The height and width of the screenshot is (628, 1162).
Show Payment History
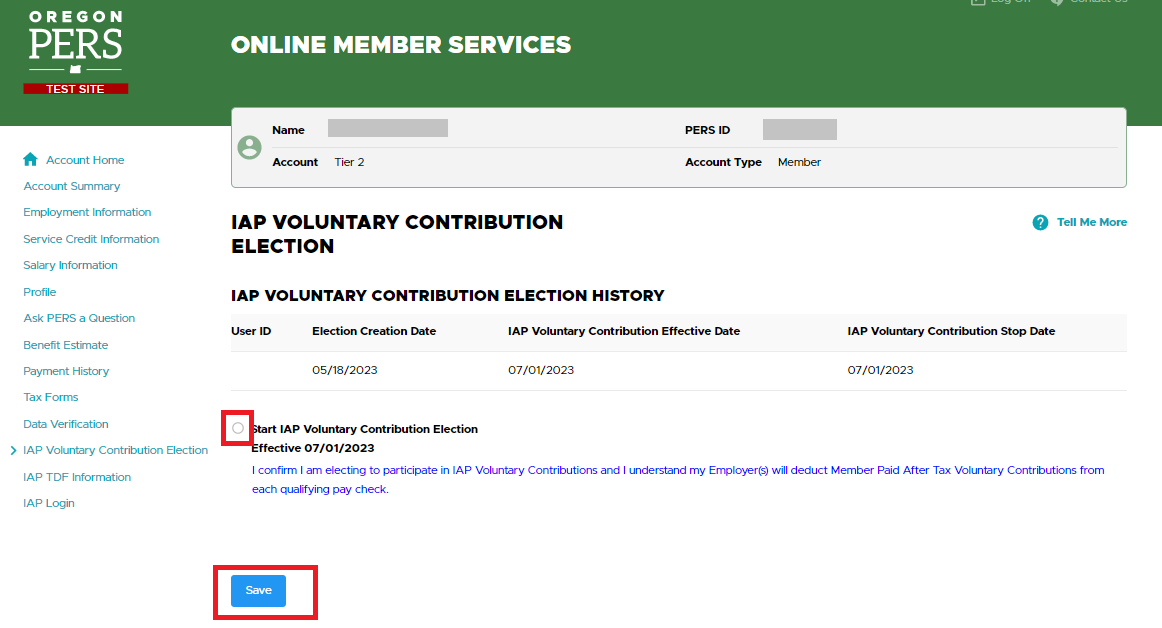pos(66,372)
